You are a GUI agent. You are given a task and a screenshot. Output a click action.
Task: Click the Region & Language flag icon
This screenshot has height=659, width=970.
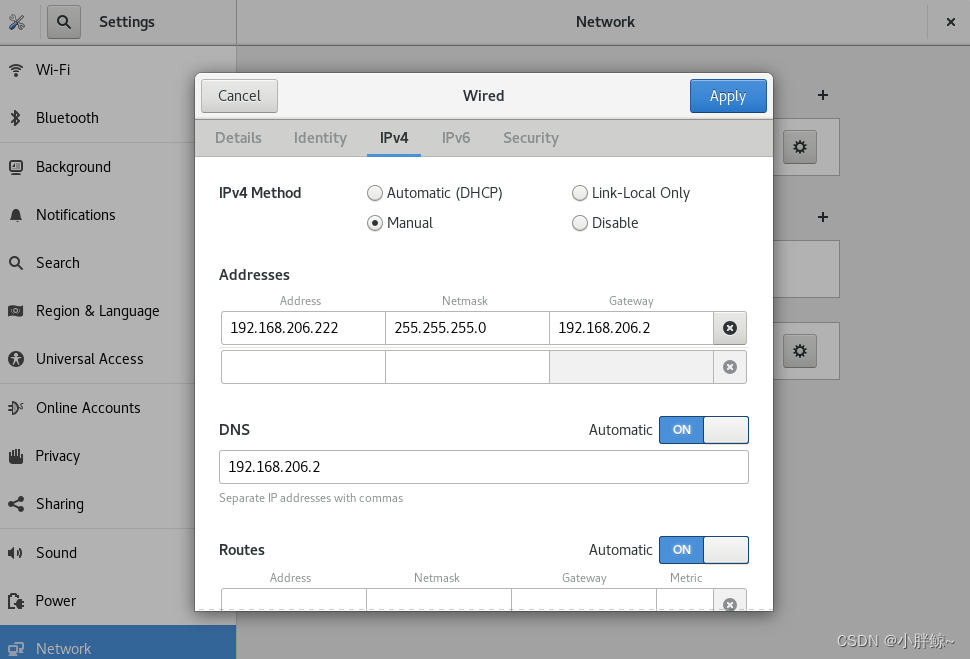click(x=16, y=311)
